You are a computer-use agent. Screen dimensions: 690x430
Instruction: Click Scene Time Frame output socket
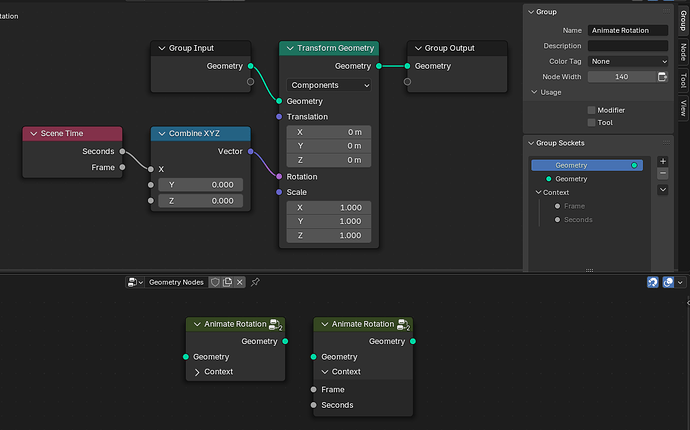click(122, 167)
